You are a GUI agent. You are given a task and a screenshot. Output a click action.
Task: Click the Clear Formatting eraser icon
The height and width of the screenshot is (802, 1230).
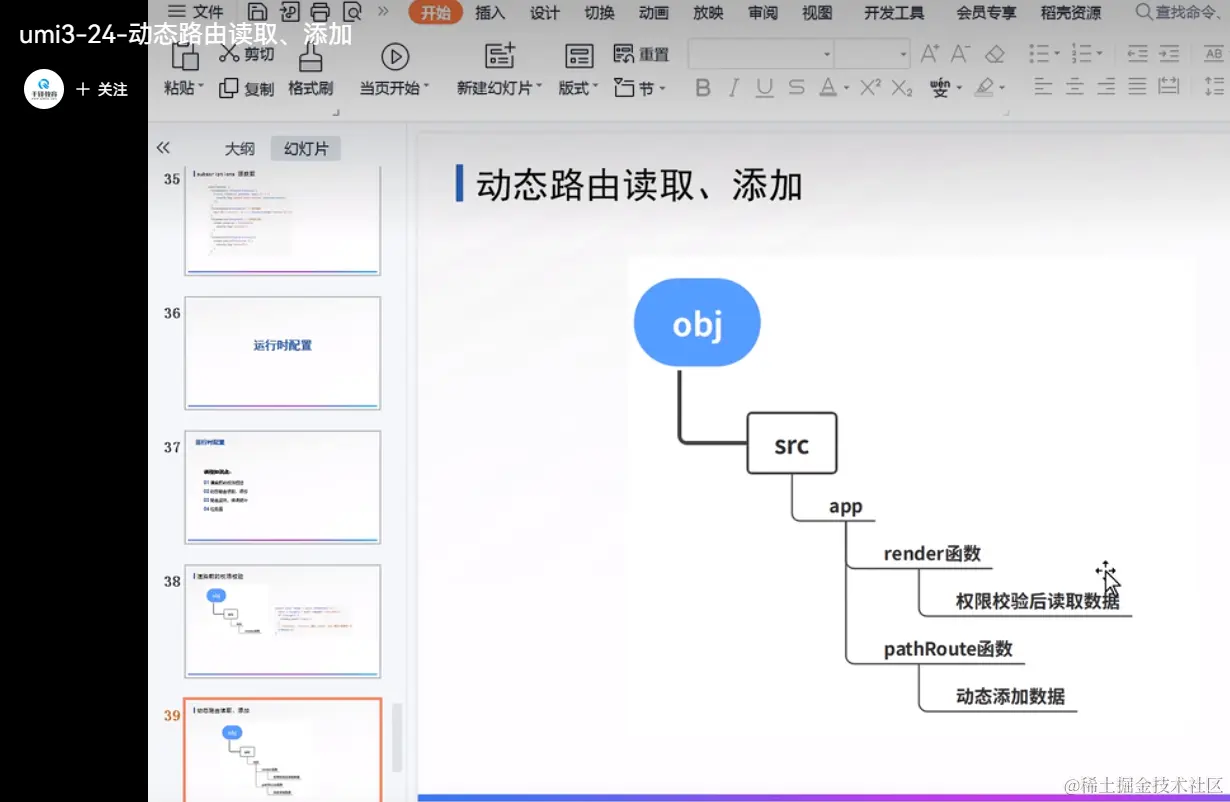tap(994, 53)
